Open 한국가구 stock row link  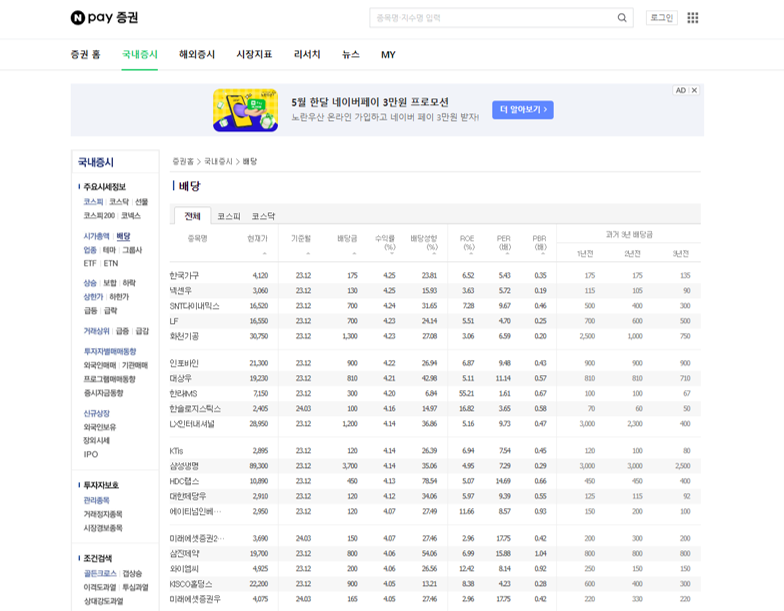[184, 276]
